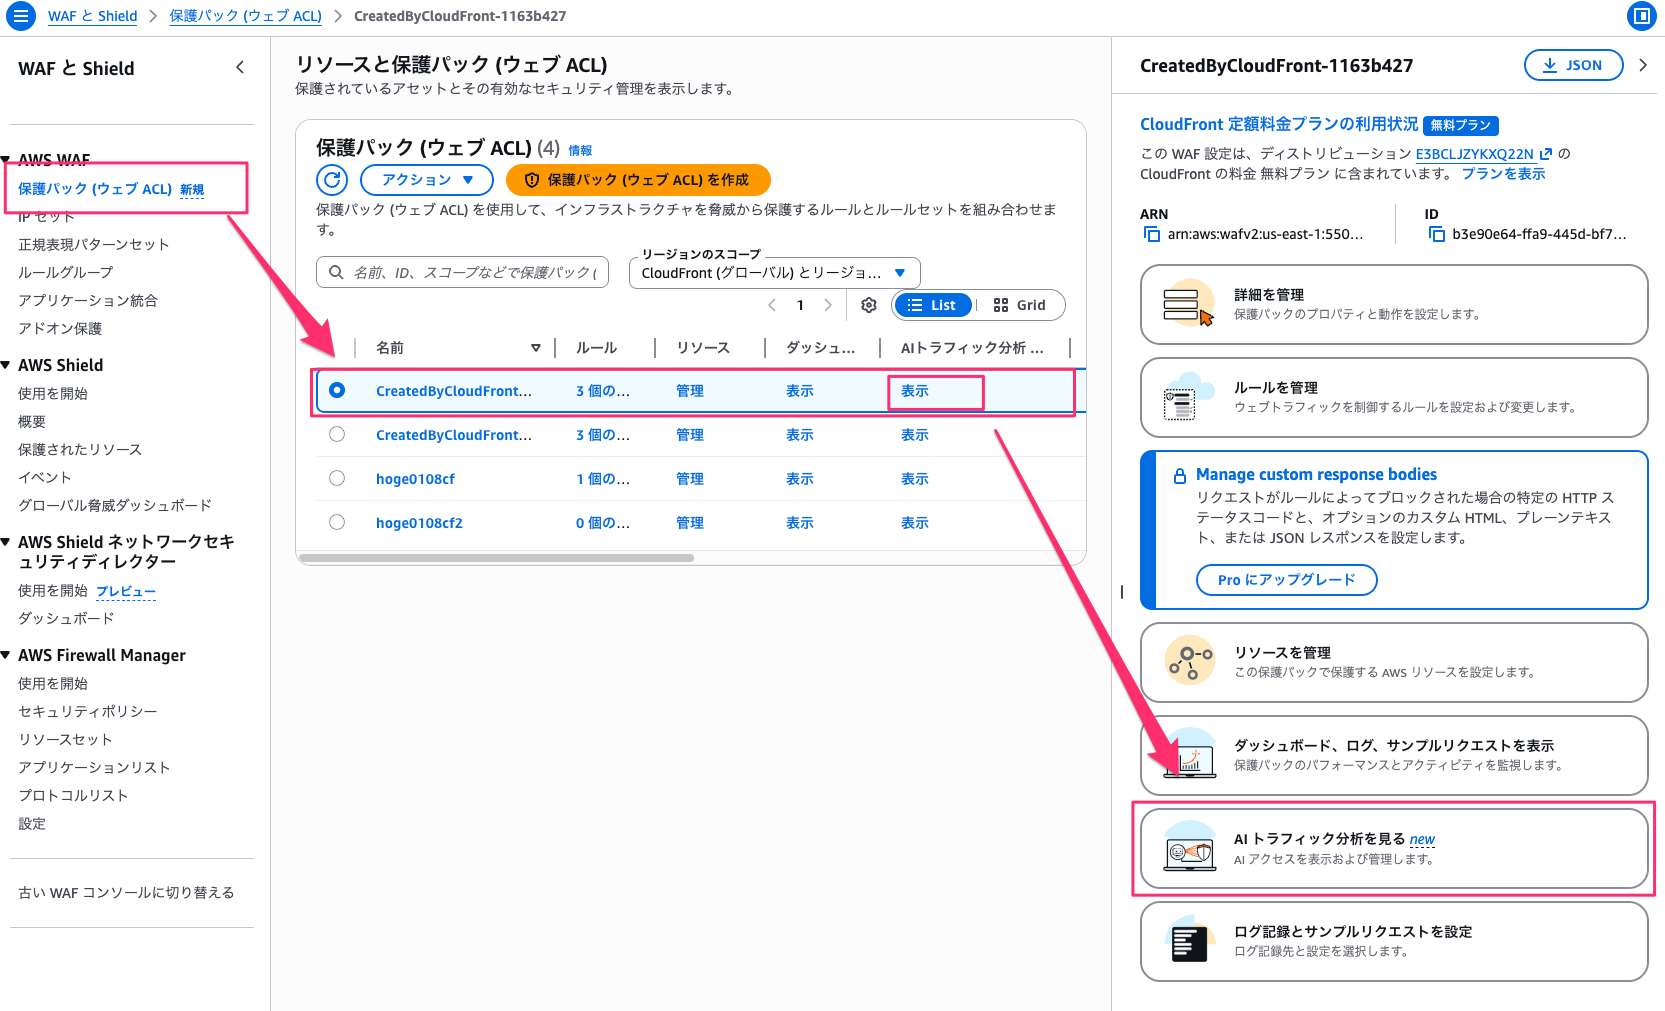The height and width of the screenshot is (1011, 1665).
Task: Sort table by 名前 column arrow
Action: 536,348
